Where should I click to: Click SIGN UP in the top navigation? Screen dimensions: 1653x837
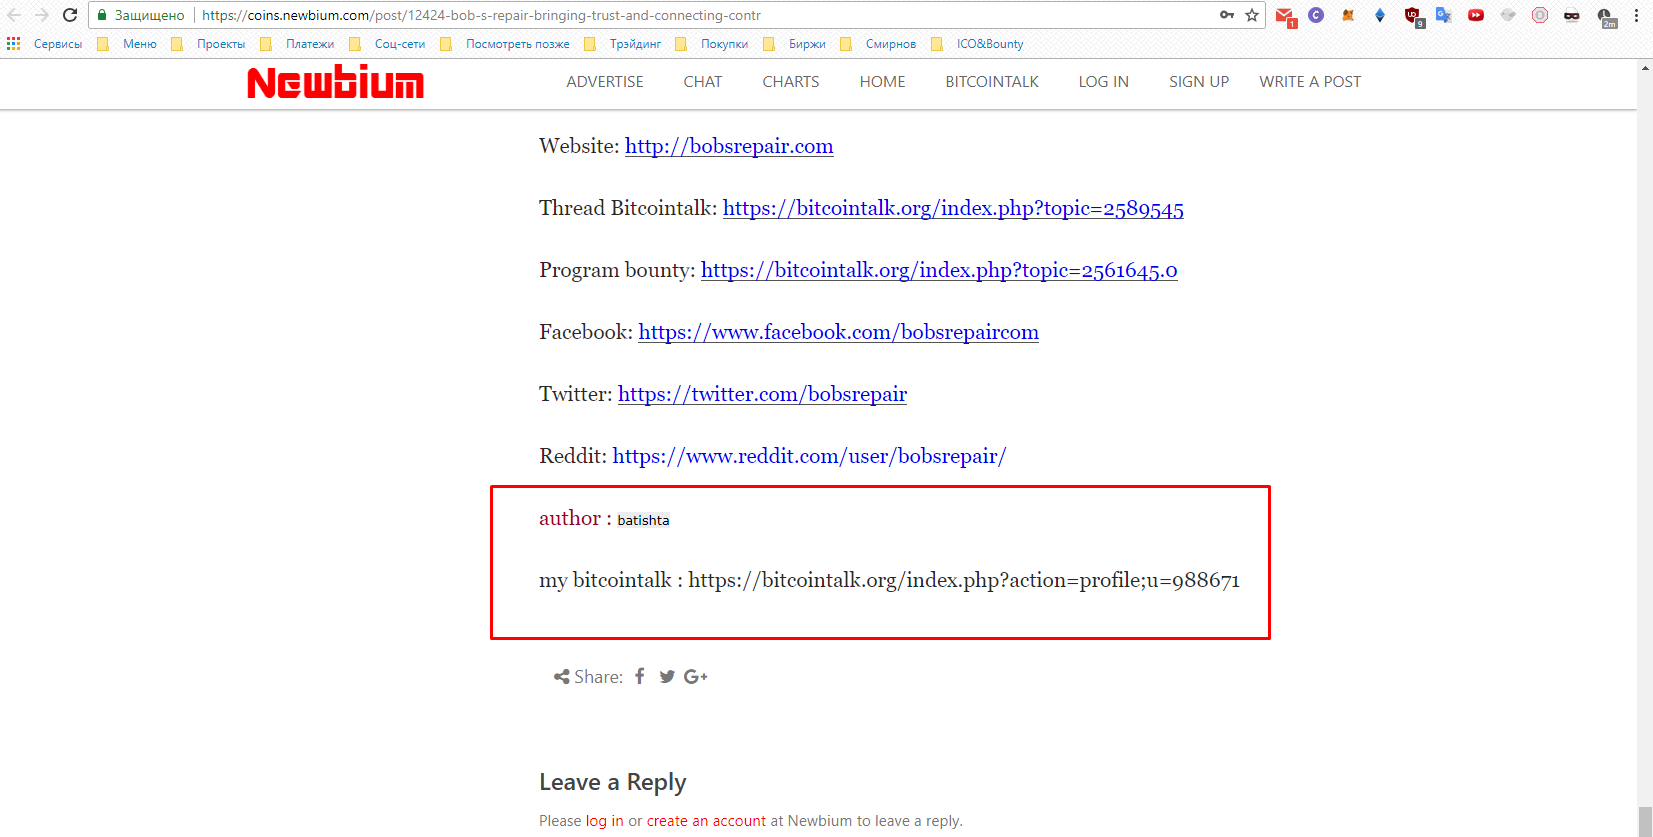point(1199,82)
